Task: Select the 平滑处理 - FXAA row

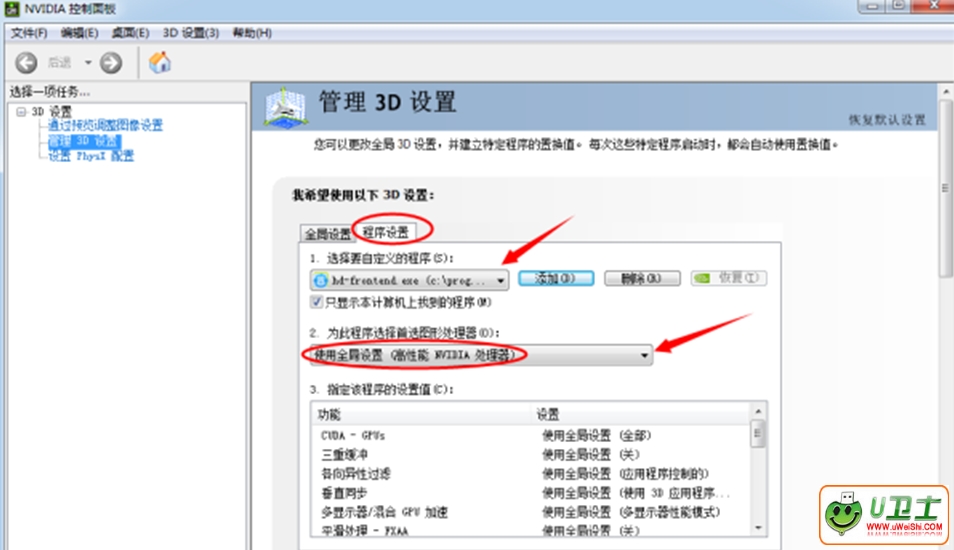Action: (x=531, y=530)
